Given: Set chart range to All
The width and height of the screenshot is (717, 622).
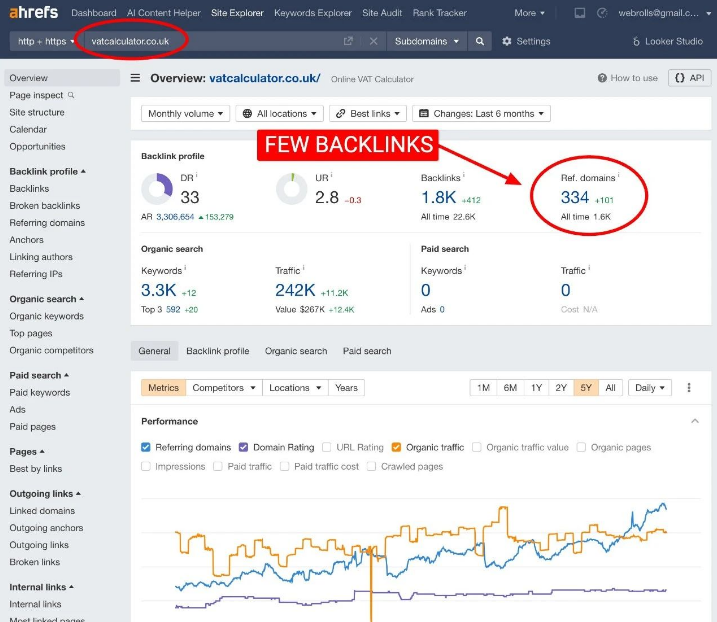Looking at the screenshot, I should (x=610, y=388).
